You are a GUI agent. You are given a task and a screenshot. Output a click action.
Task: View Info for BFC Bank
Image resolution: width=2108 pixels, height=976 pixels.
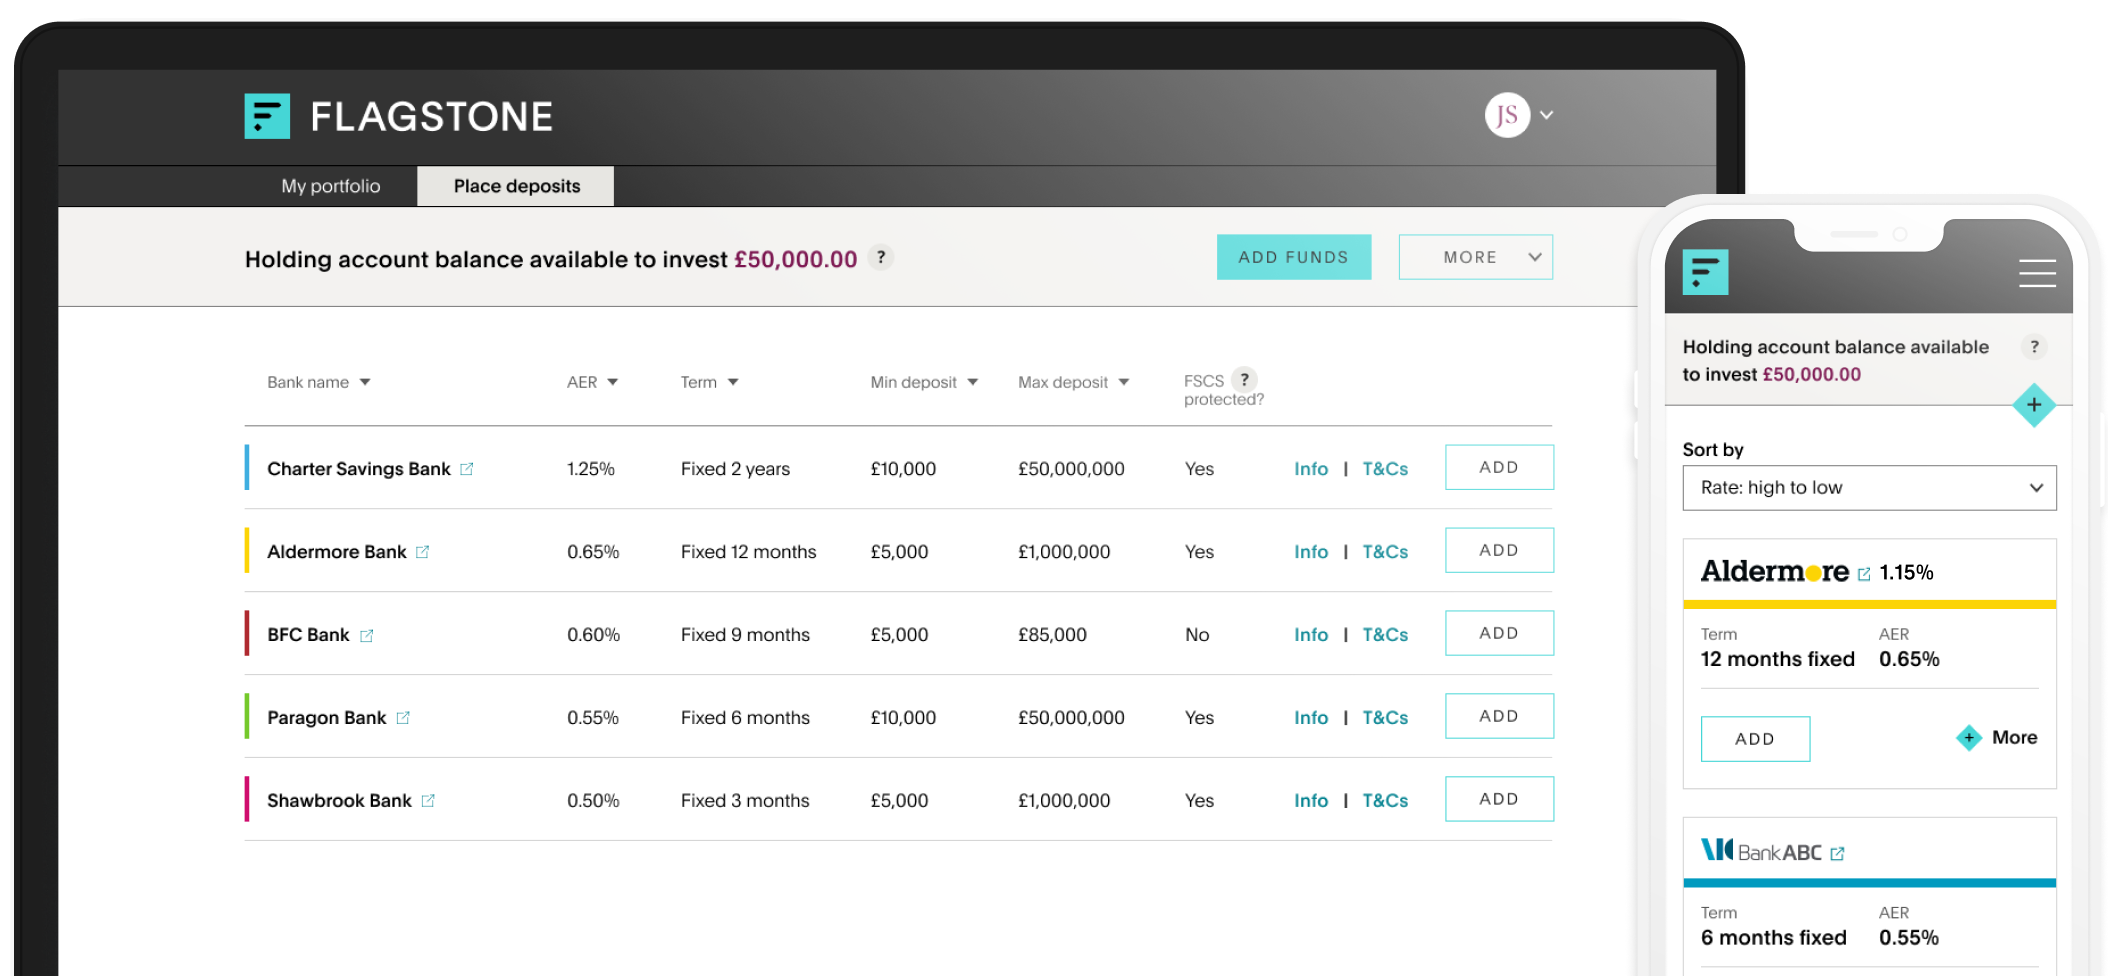(1311, 635)
